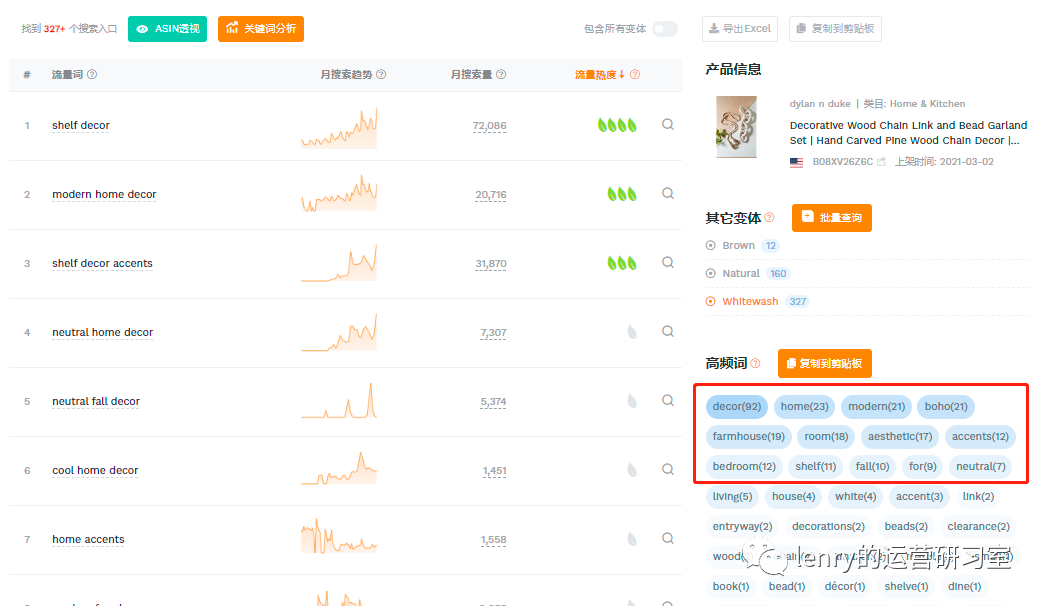Select the Brown variant radio option
1045x606 pixels.
click(x=711, y=246)
